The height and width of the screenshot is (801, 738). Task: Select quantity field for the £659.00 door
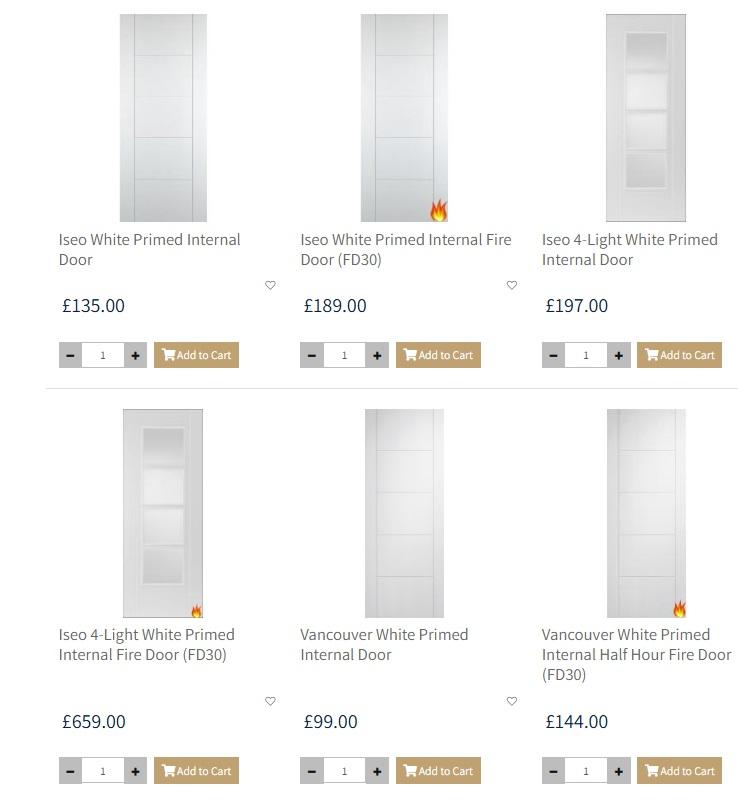(103, 771)
